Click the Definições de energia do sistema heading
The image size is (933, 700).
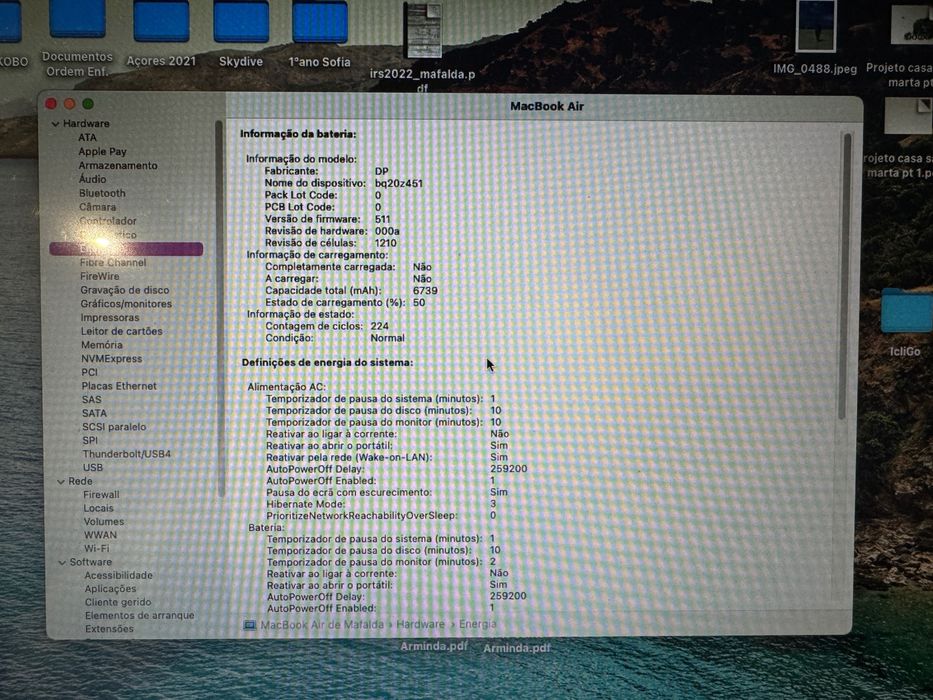(327, 362)
